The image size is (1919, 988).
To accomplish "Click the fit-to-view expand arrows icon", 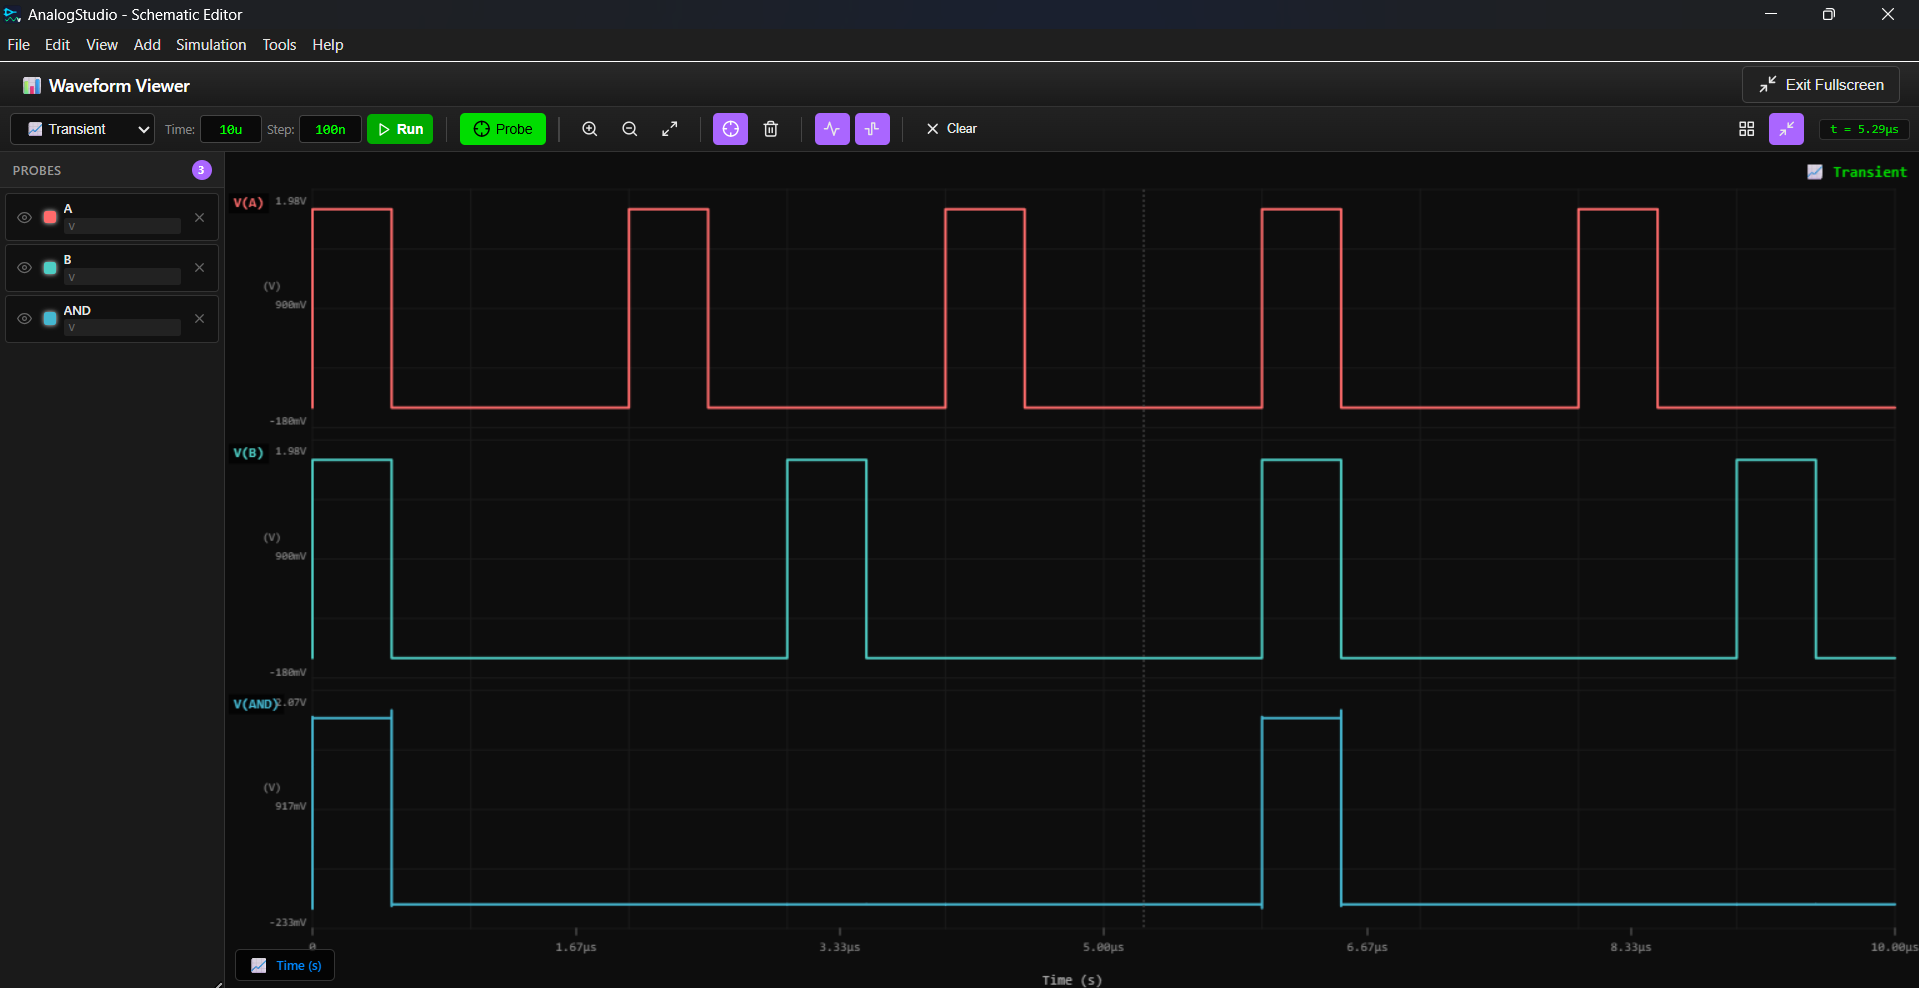I will click(670, 128).
